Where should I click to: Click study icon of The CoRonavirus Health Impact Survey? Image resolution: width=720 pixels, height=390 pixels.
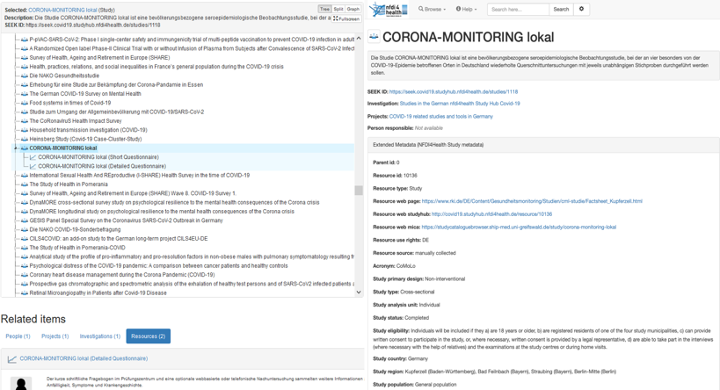[24, 121]
